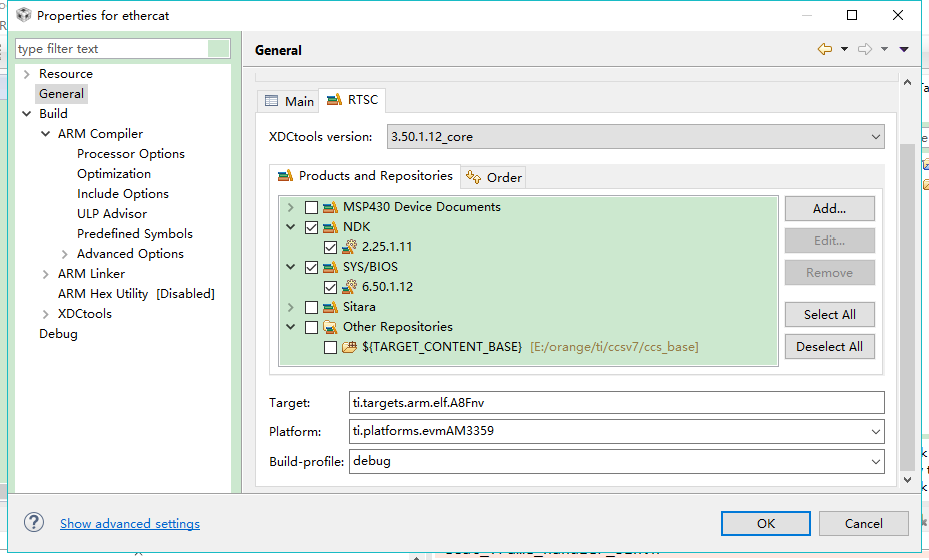Collapse the SYS/BIOS product node
The image size is (929, 560).
[290, 267]
